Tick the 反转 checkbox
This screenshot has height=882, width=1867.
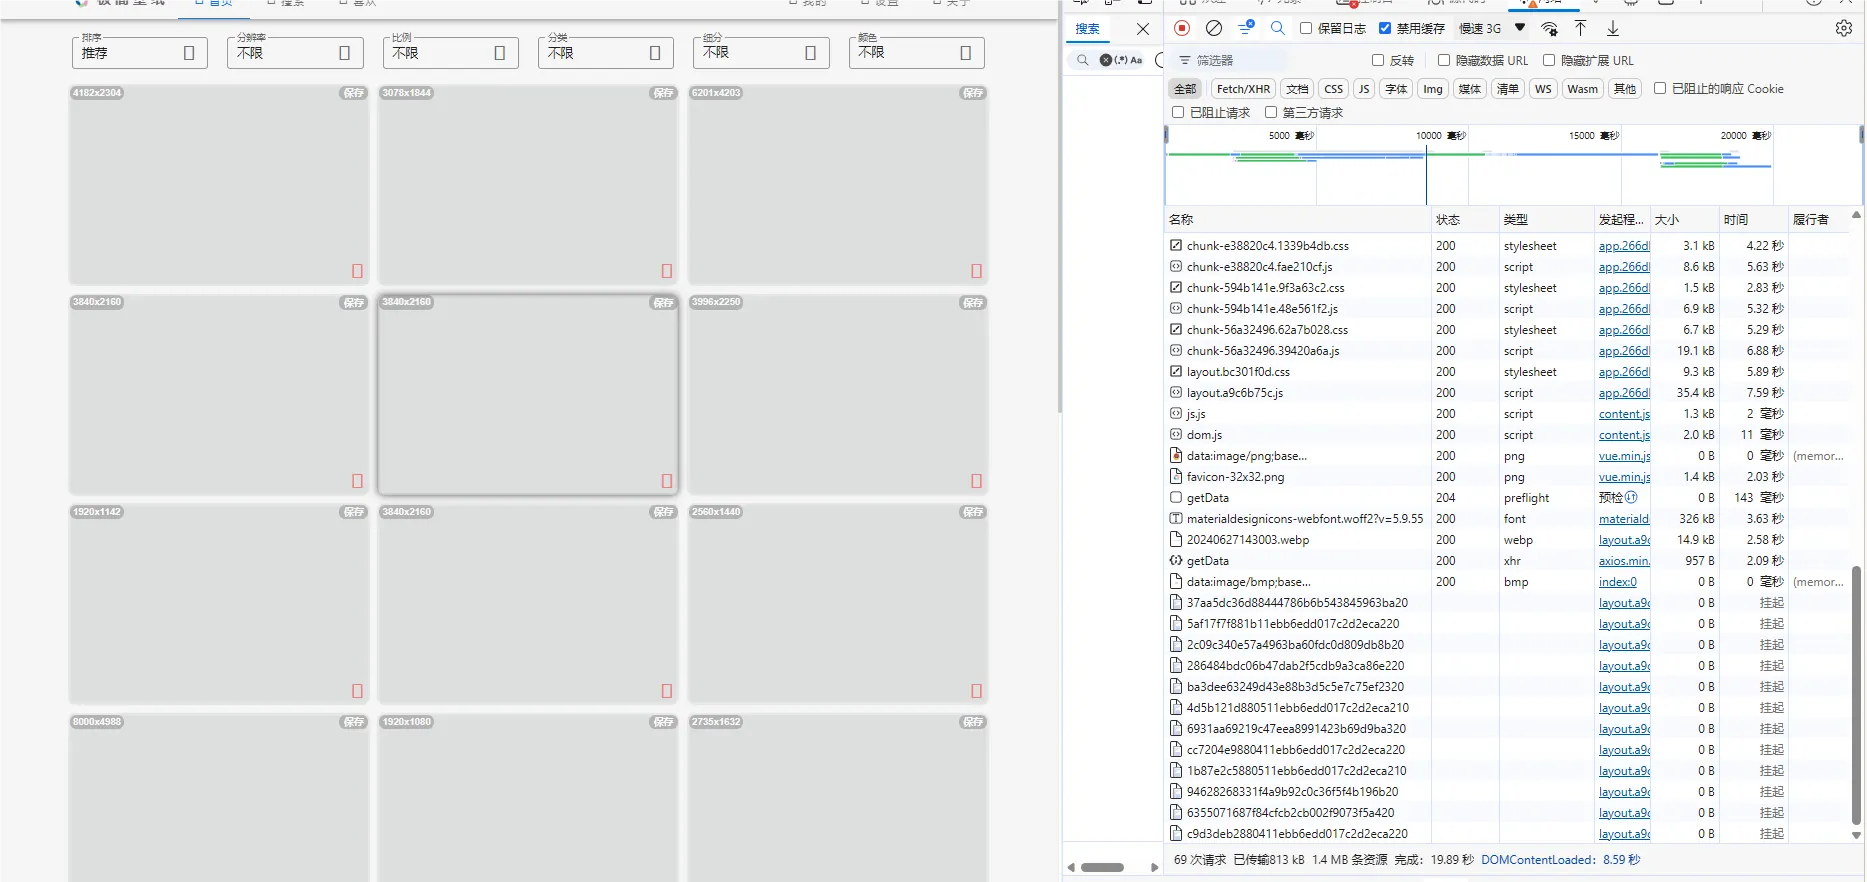click(1378, 60)
